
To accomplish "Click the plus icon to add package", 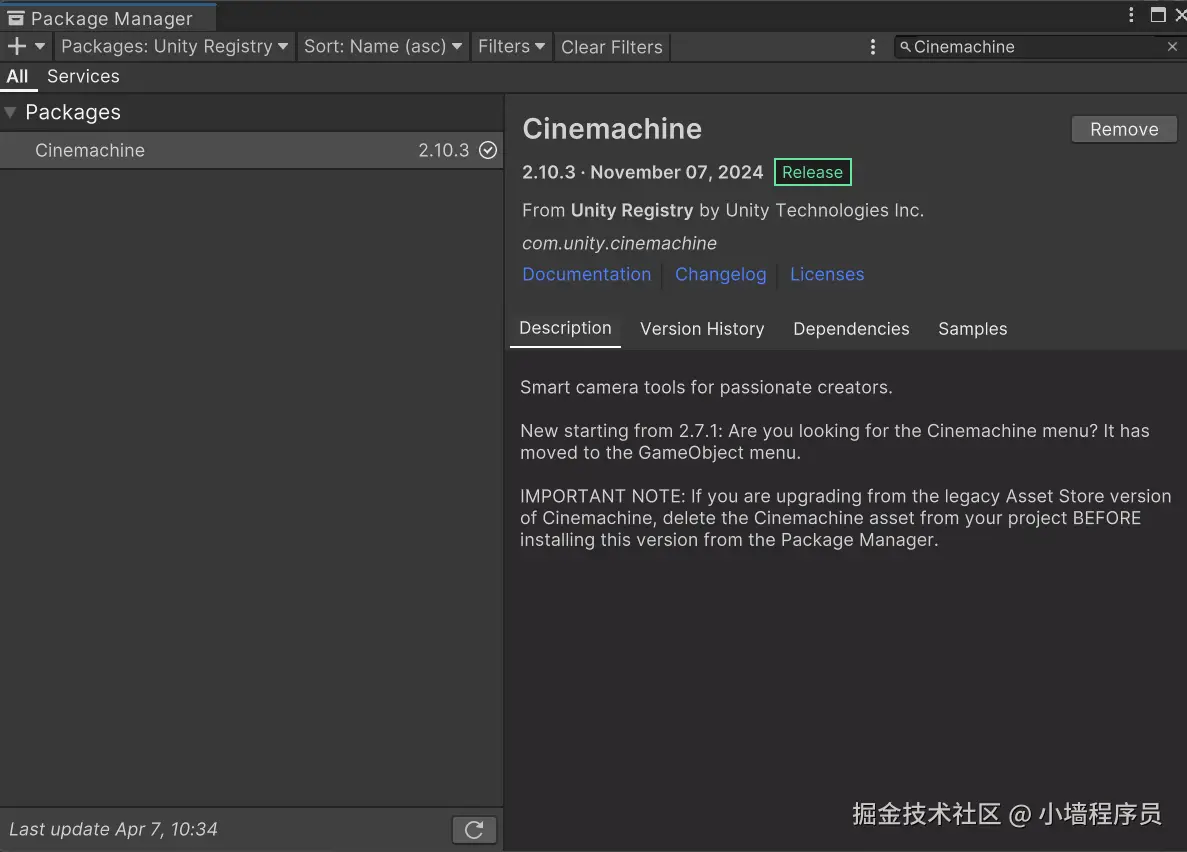I will point(17,46).
